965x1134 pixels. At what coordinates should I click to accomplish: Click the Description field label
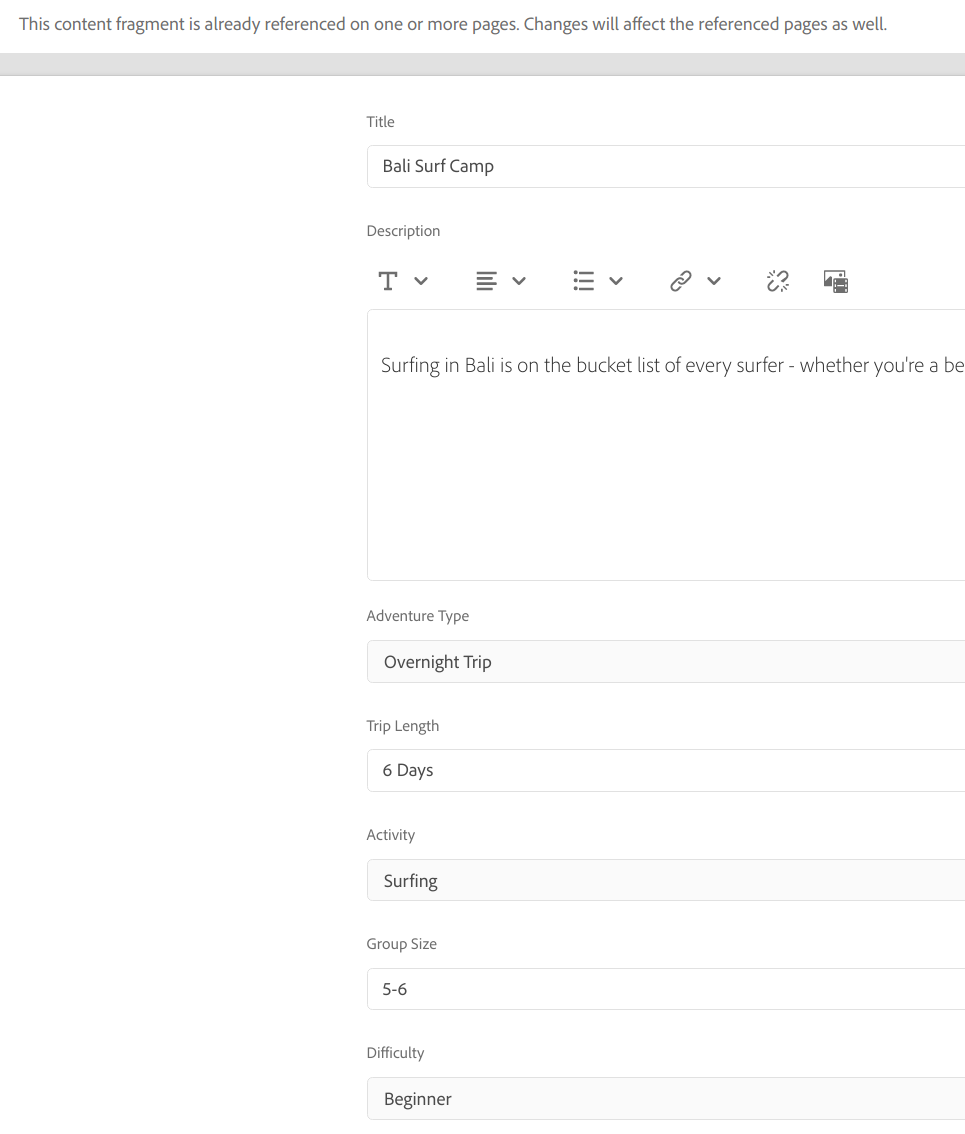pos(403,231)
